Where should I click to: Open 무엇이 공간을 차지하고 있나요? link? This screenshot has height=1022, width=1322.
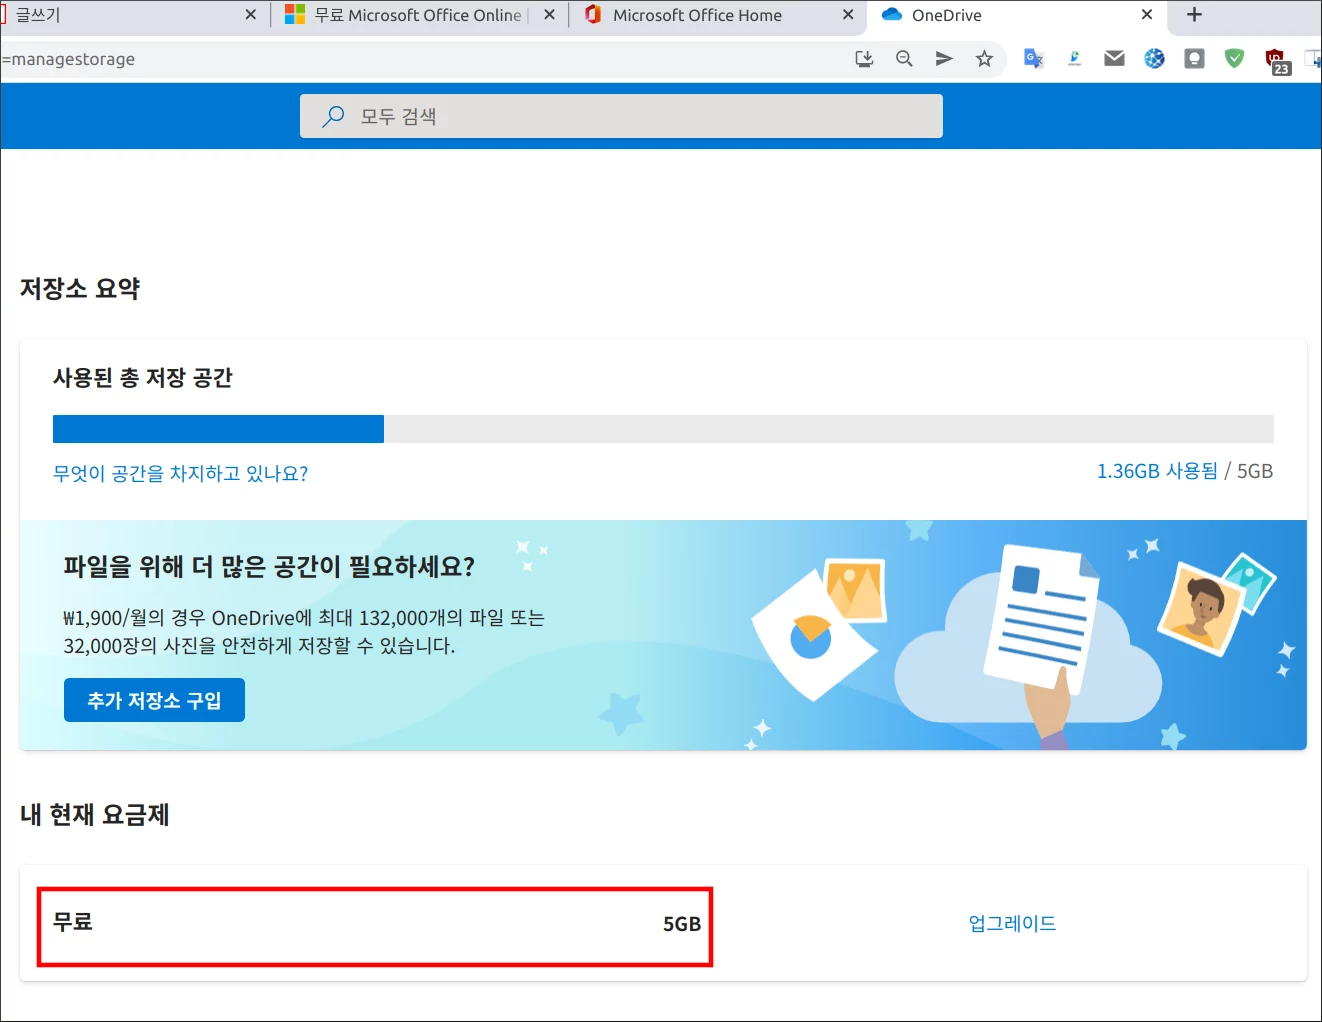coord(180,473)
